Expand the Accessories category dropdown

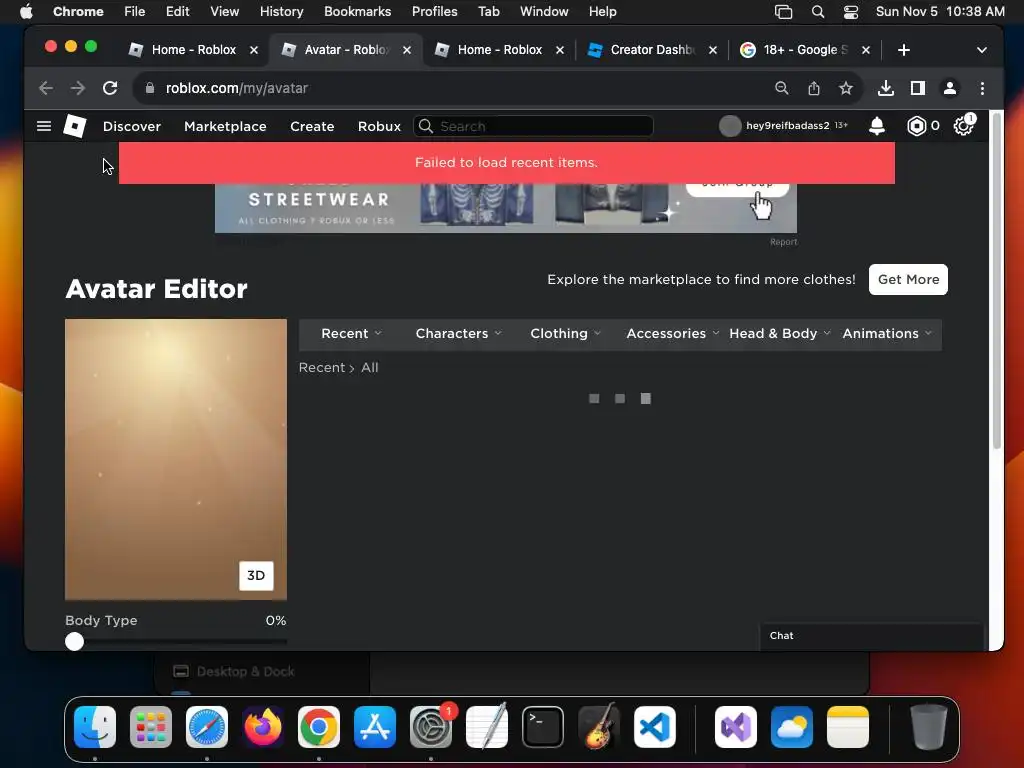tap(673, 334)
